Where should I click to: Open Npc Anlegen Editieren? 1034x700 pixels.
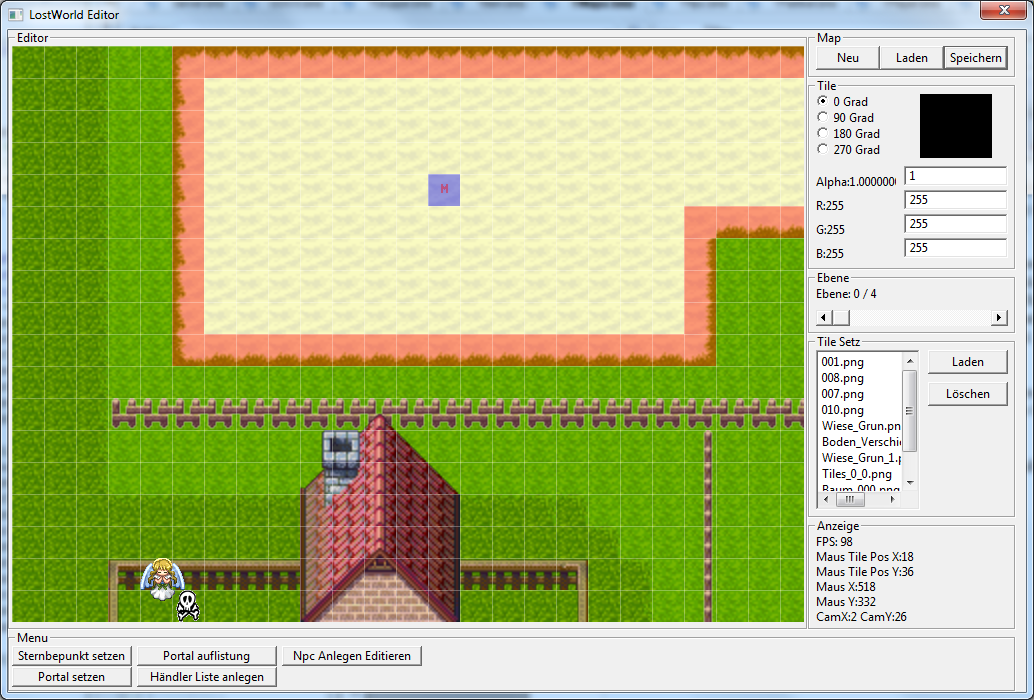click(351, 656)
